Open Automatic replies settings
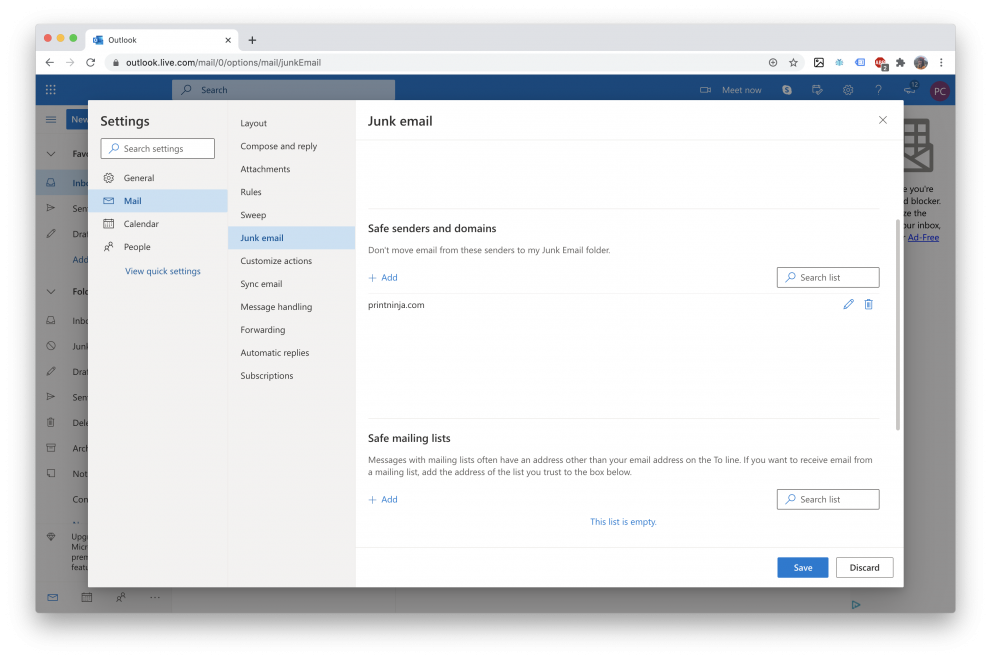 pyautogui.click(x=291, y=353)
